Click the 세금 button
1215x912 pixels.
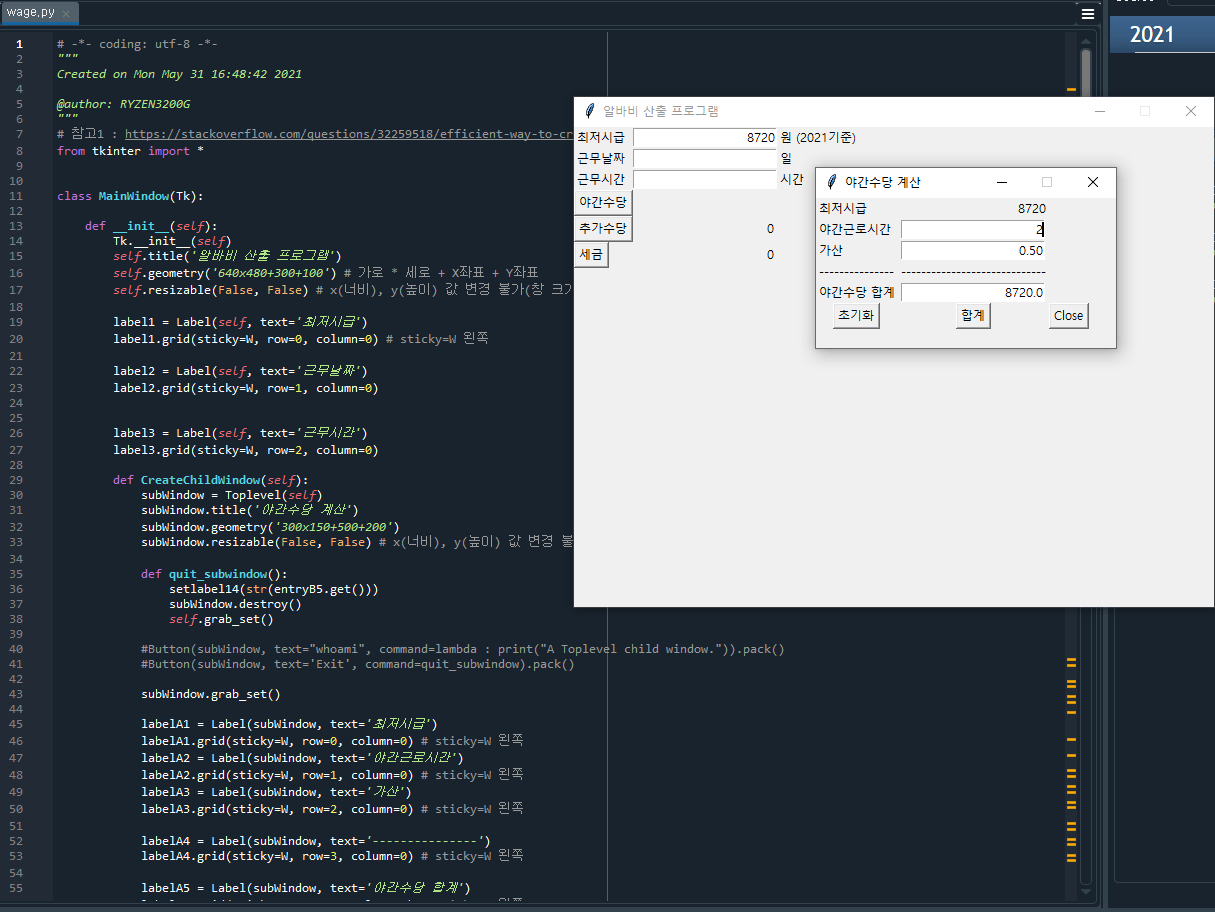coord(591,255)
